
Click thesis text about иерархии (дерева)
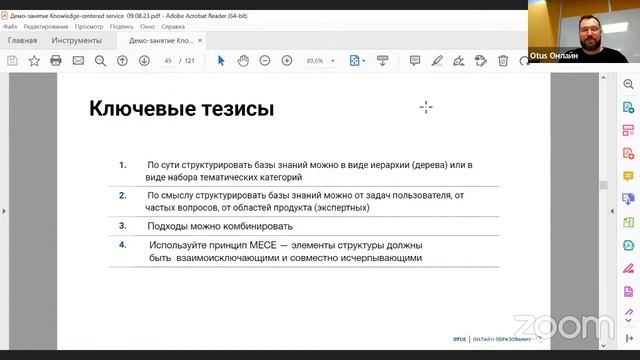[x=309, y=171]
